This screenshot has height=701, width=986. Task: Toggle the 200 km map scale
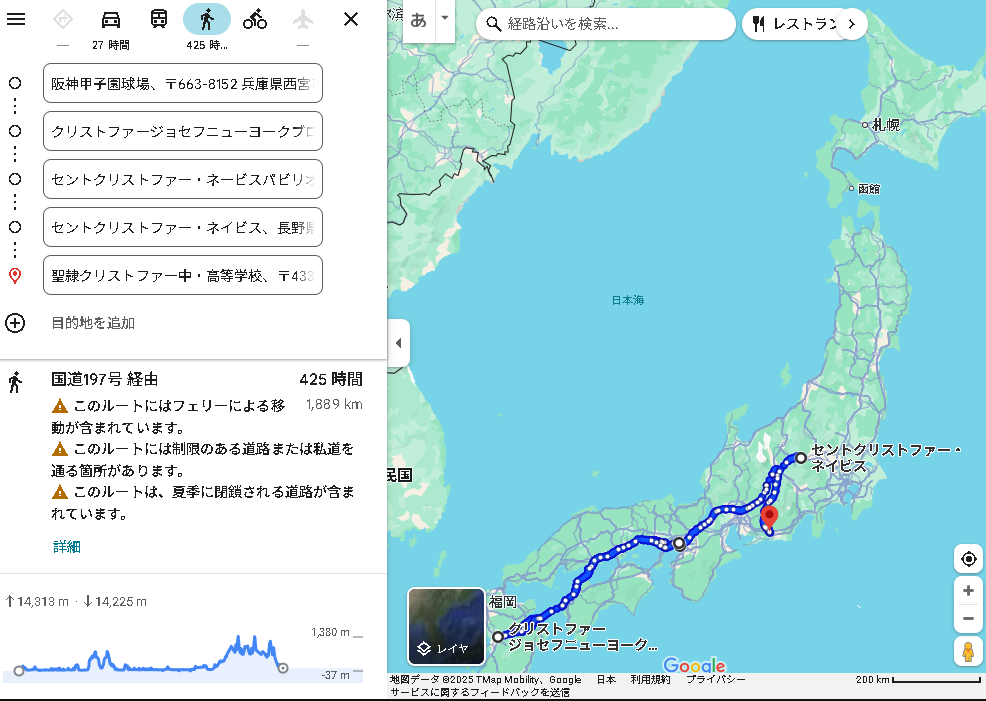tap(917, 679)
